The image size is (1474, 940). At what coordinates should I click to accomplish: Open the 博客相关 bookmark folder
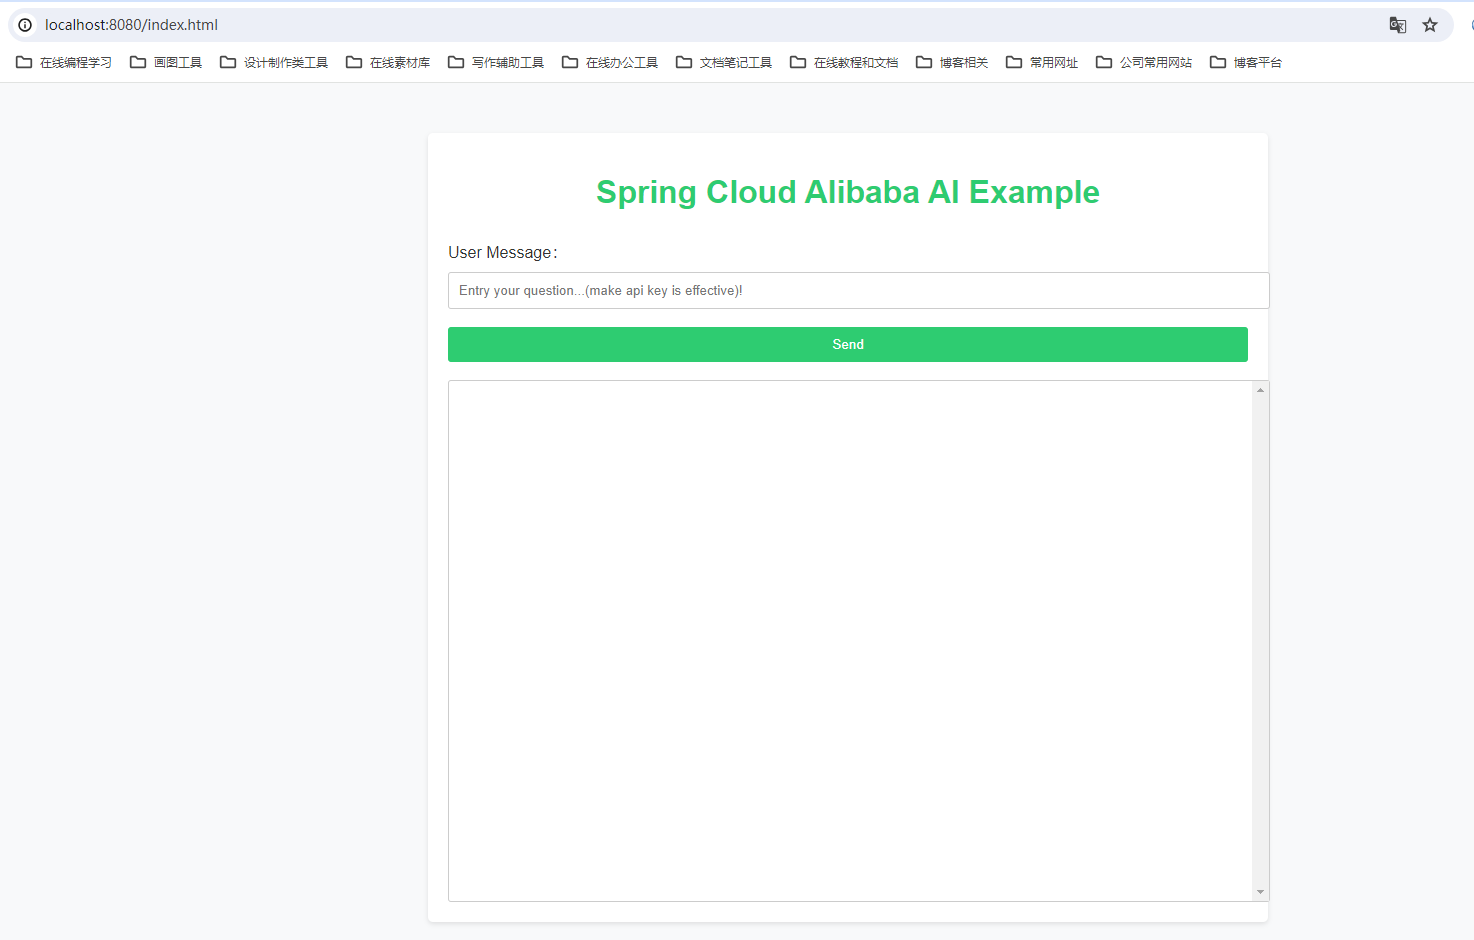tap(952, 62)
